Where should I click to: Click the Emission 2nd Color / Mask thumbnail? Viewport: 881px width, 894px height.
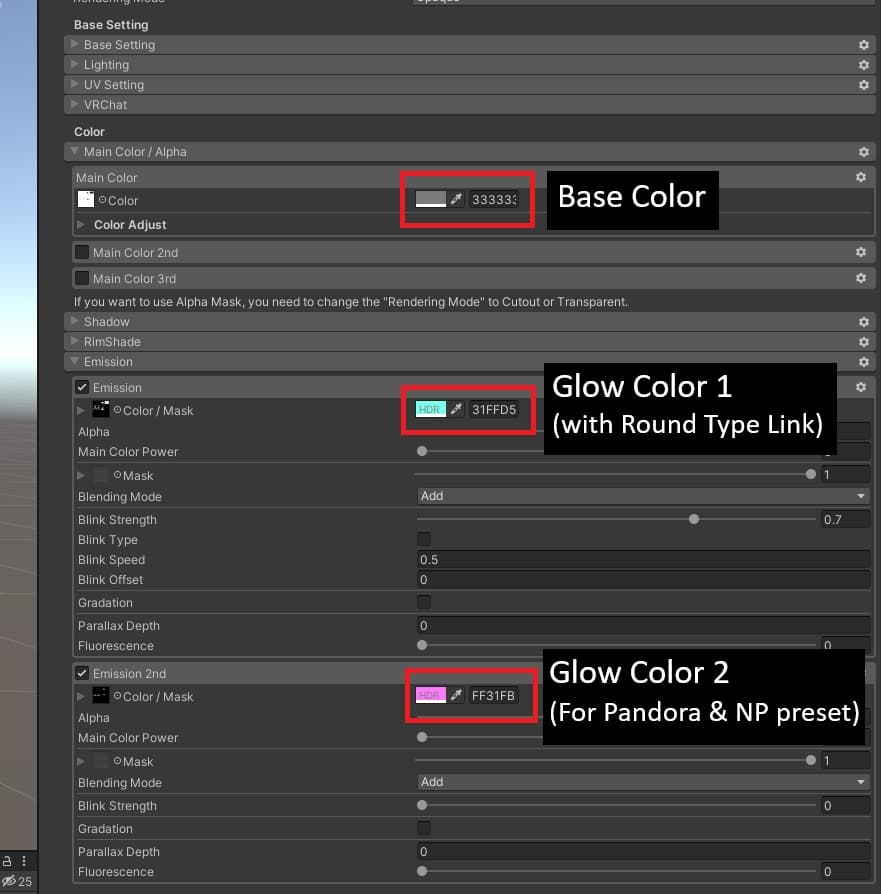(x=100, y=695)
